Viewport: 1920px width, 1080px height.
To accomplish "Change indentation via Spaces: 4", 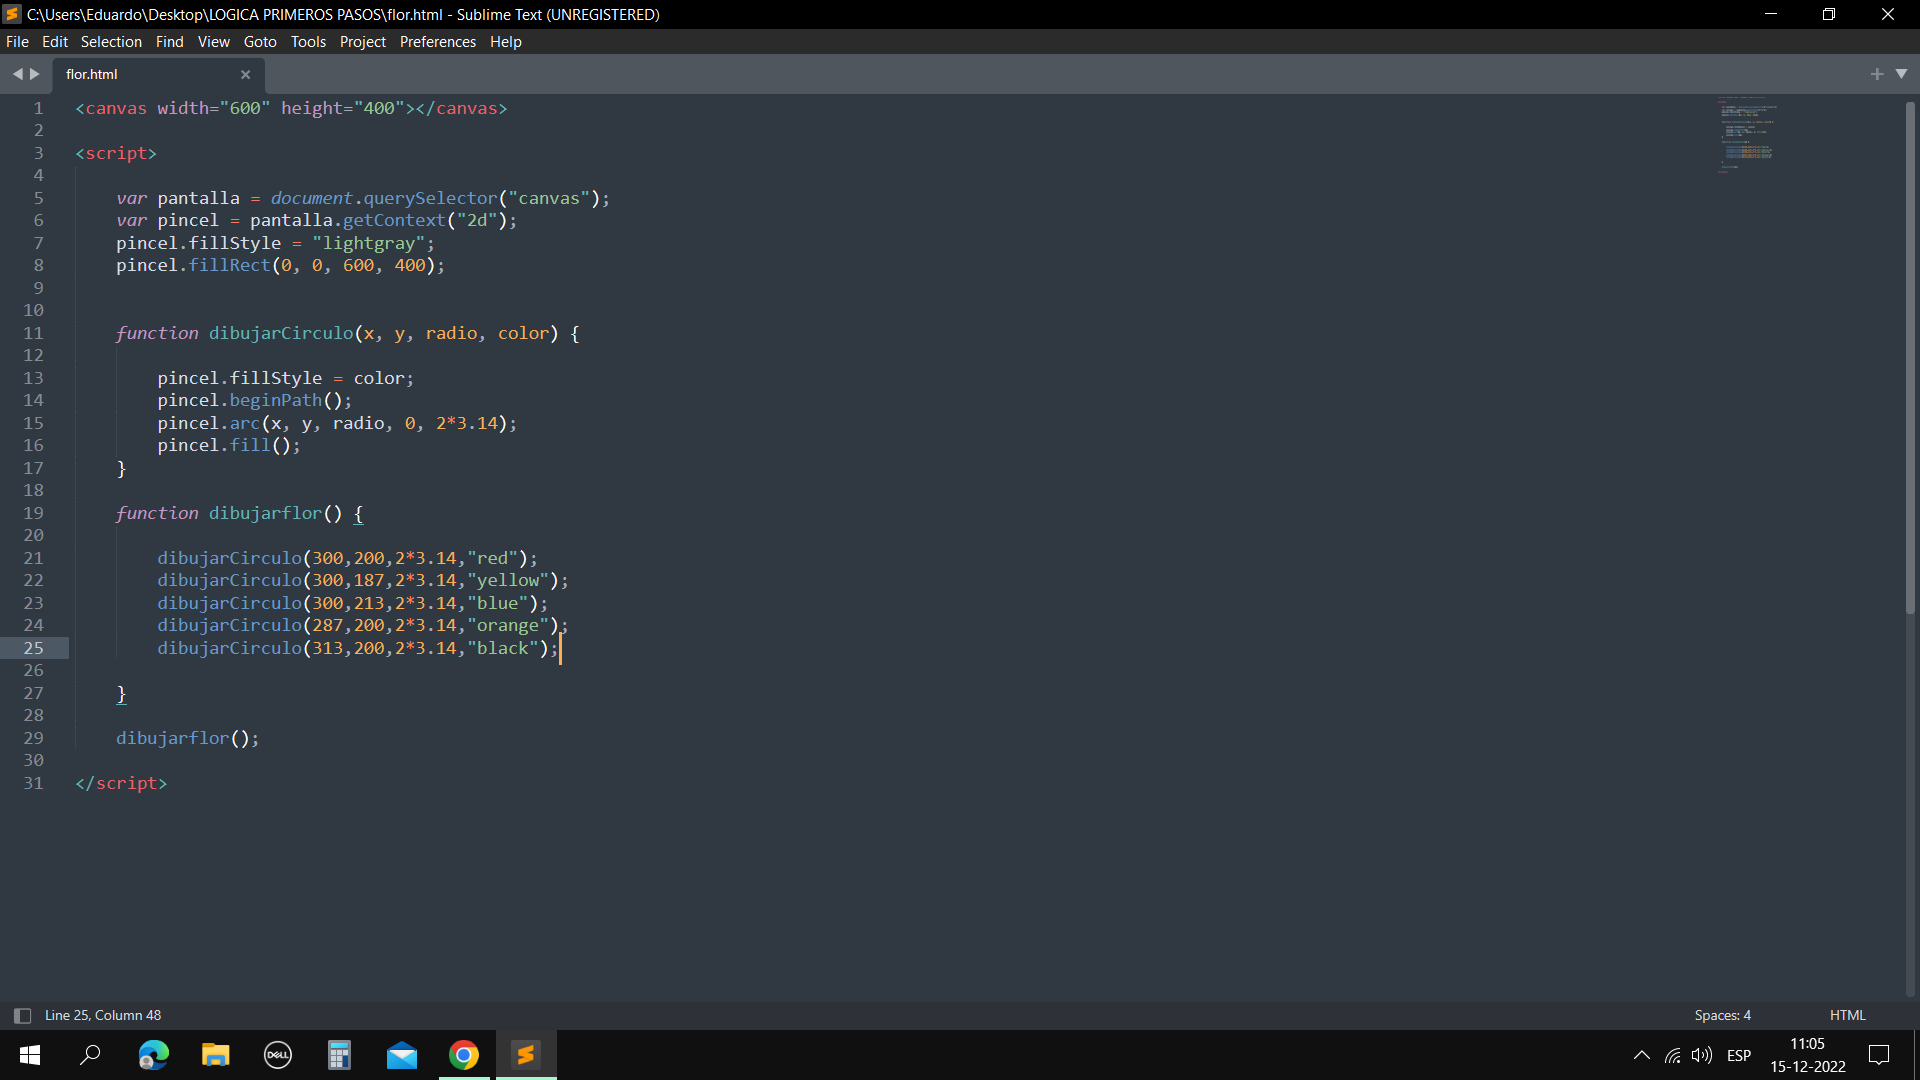I will 1722,1015.
